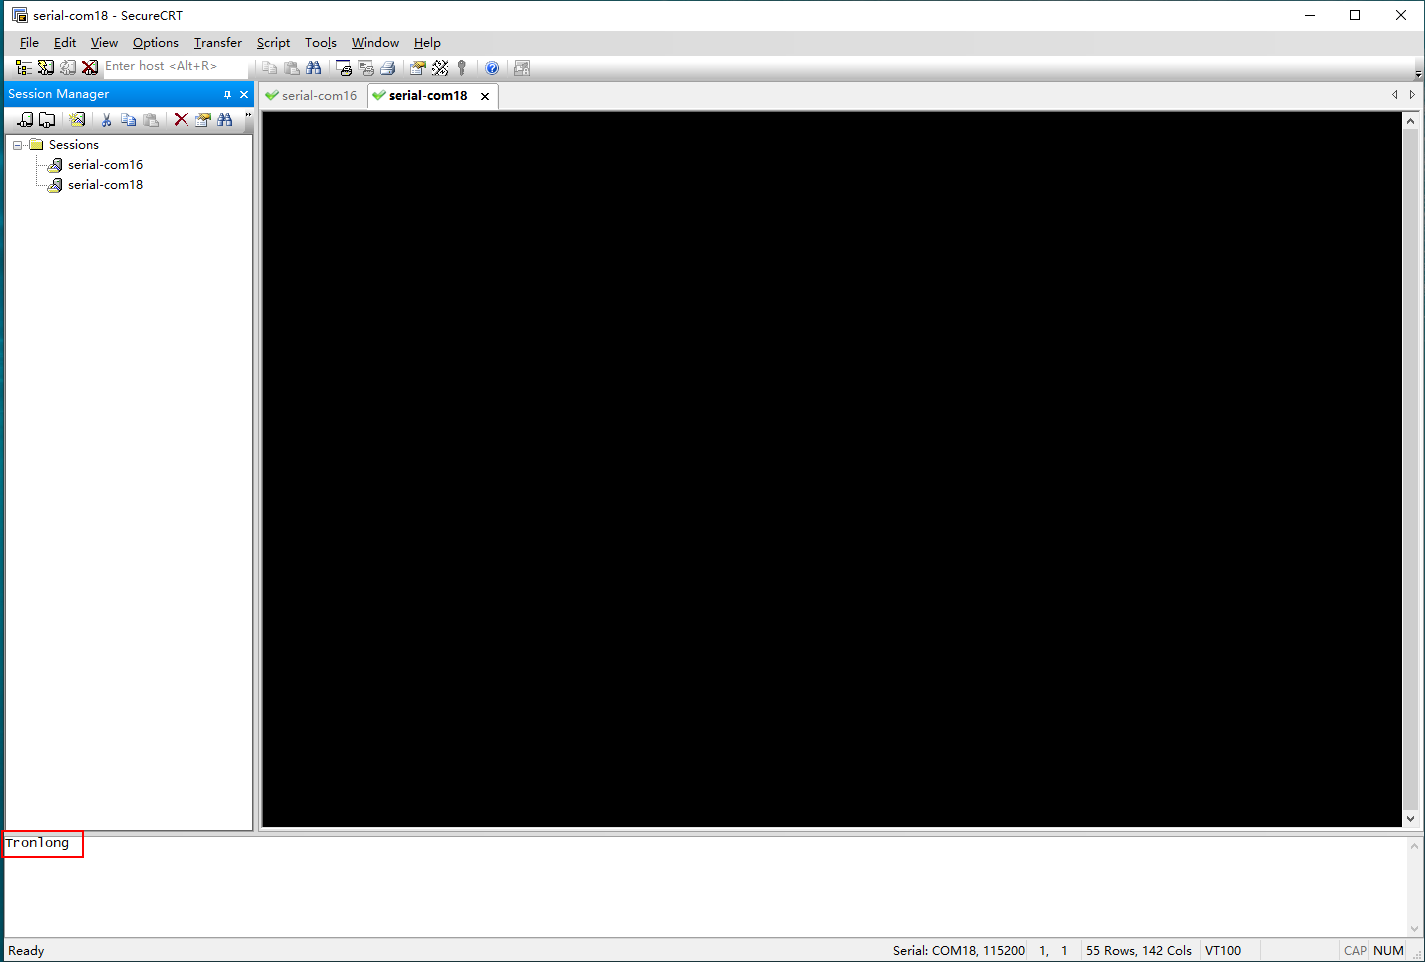Click Connect in Tab icon in Session Manager
This screenshot has width=1425, height=962.
(x=47, y=120)
